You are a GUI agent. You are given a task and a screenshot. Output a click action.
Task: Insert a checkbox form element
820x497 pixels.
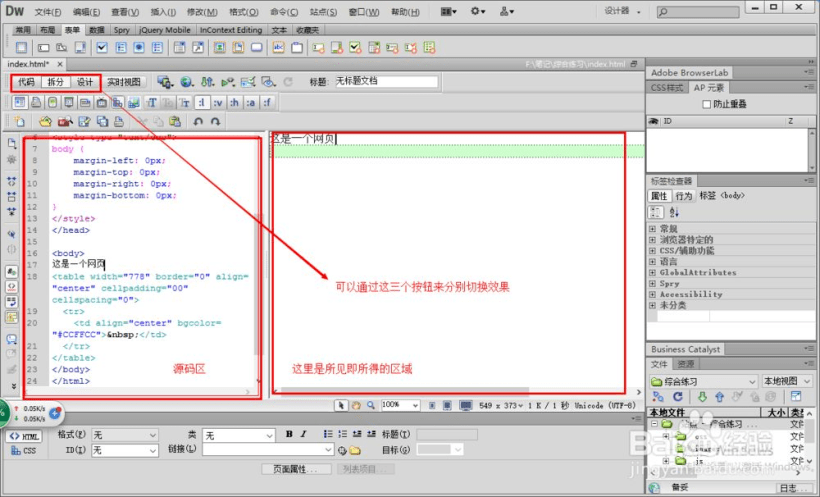pos(101,48)
